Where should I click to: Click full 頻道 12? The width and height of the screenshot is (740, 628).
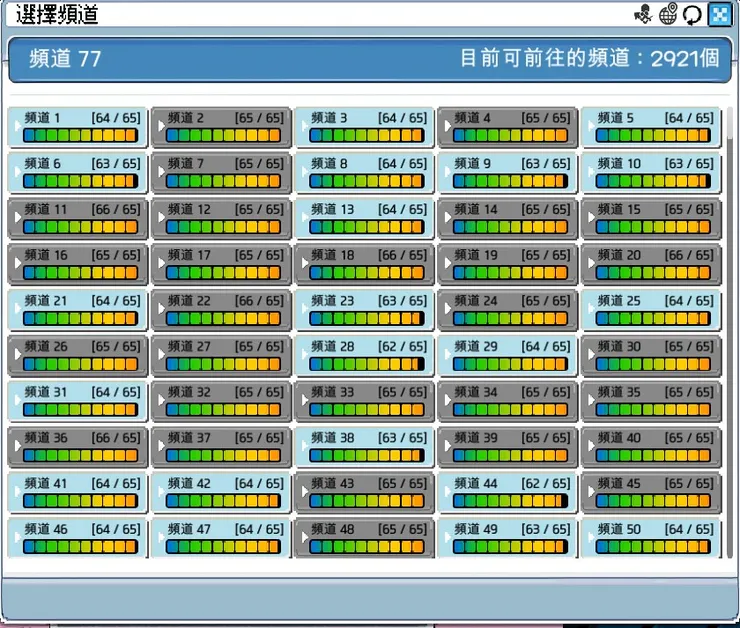click(221, 218)
